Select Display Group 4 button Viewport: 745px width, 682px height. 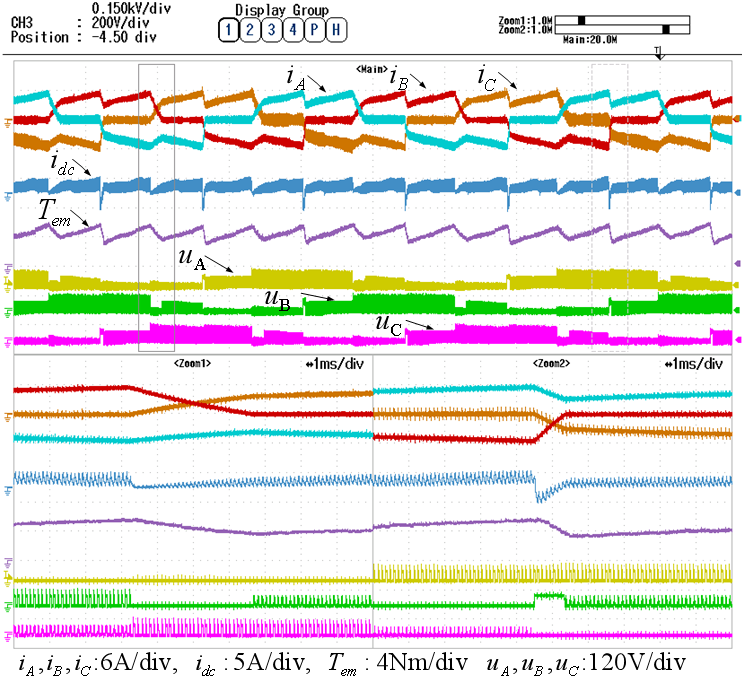(293, 30)
